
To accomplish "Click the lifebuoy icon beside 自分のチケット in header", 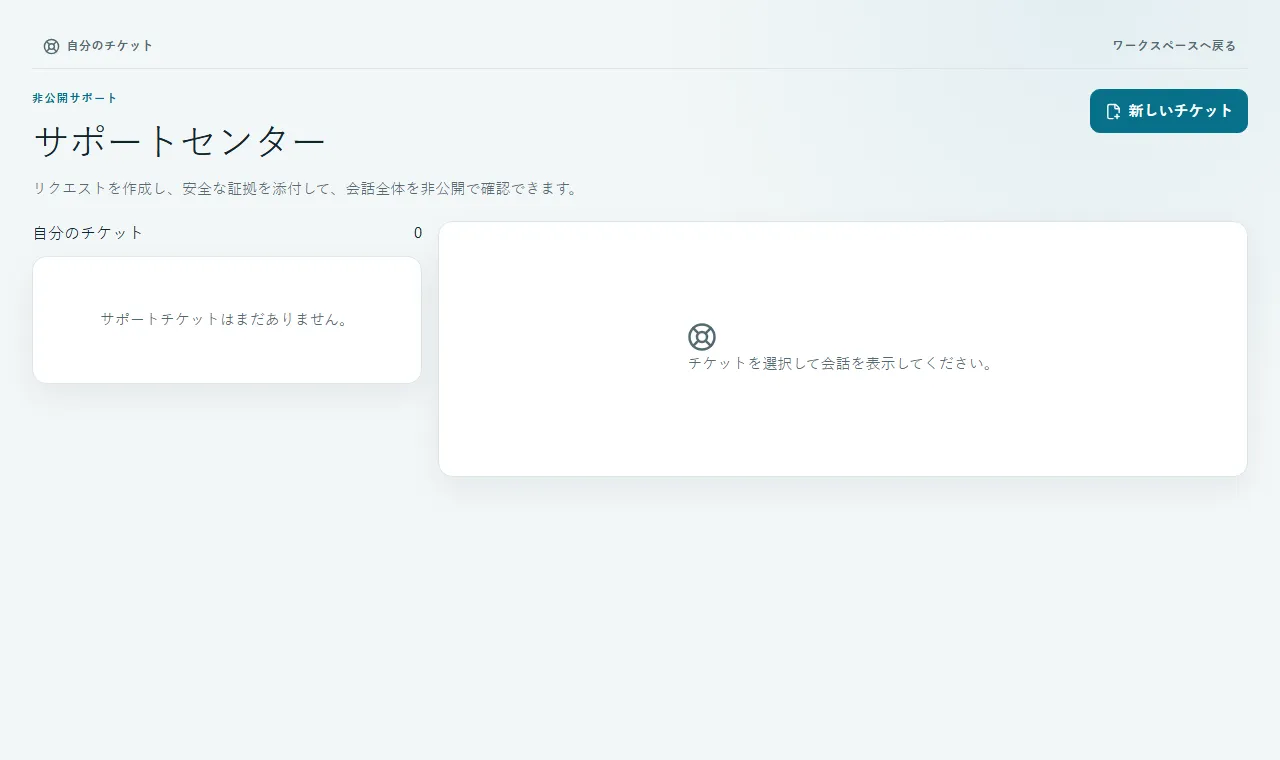I will point(51,46).
